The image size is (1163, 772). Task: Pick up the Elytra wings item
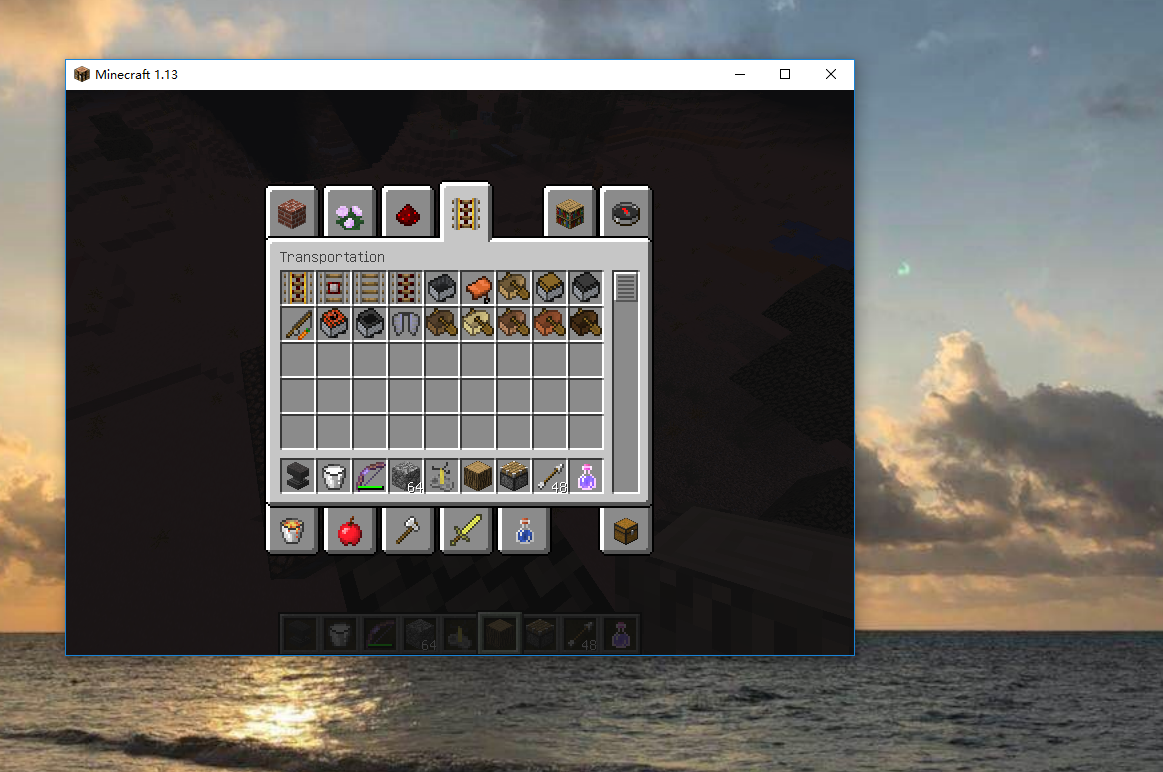[x=406, y=324]
